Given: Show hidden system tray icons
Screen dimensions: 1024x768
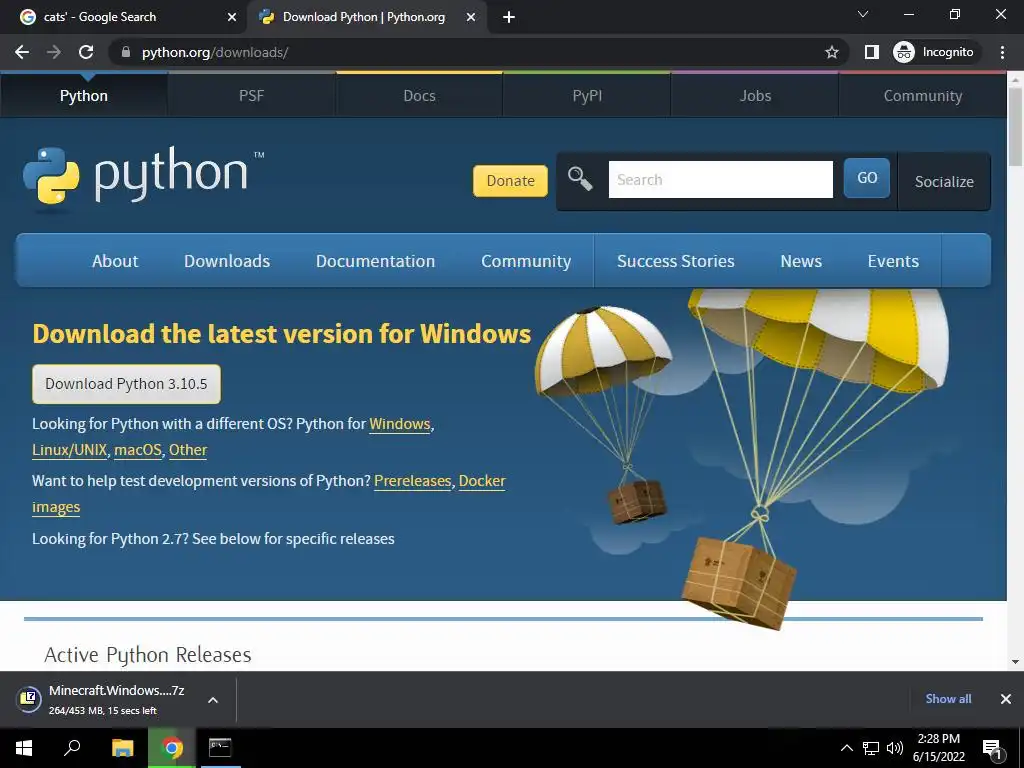Looking at the screenshot, I should tap(846, 748).
